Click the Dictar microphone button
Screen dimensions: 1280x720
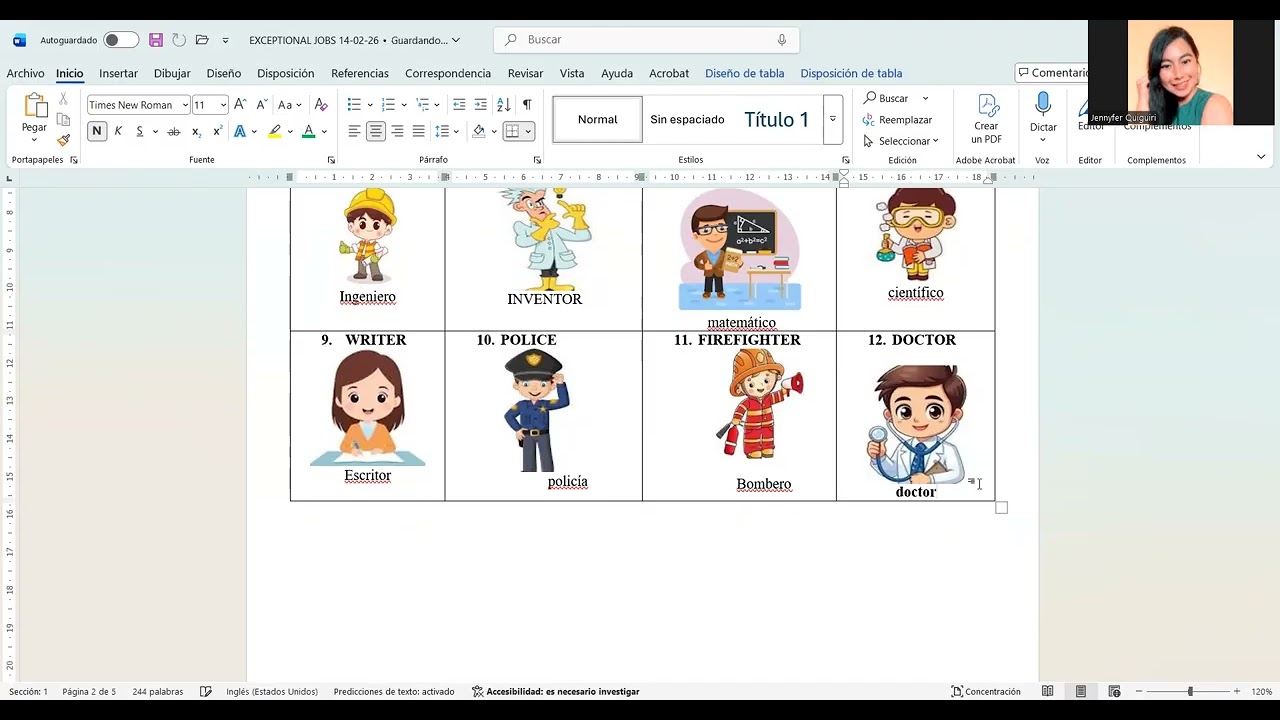click(x=1043, y=118)
